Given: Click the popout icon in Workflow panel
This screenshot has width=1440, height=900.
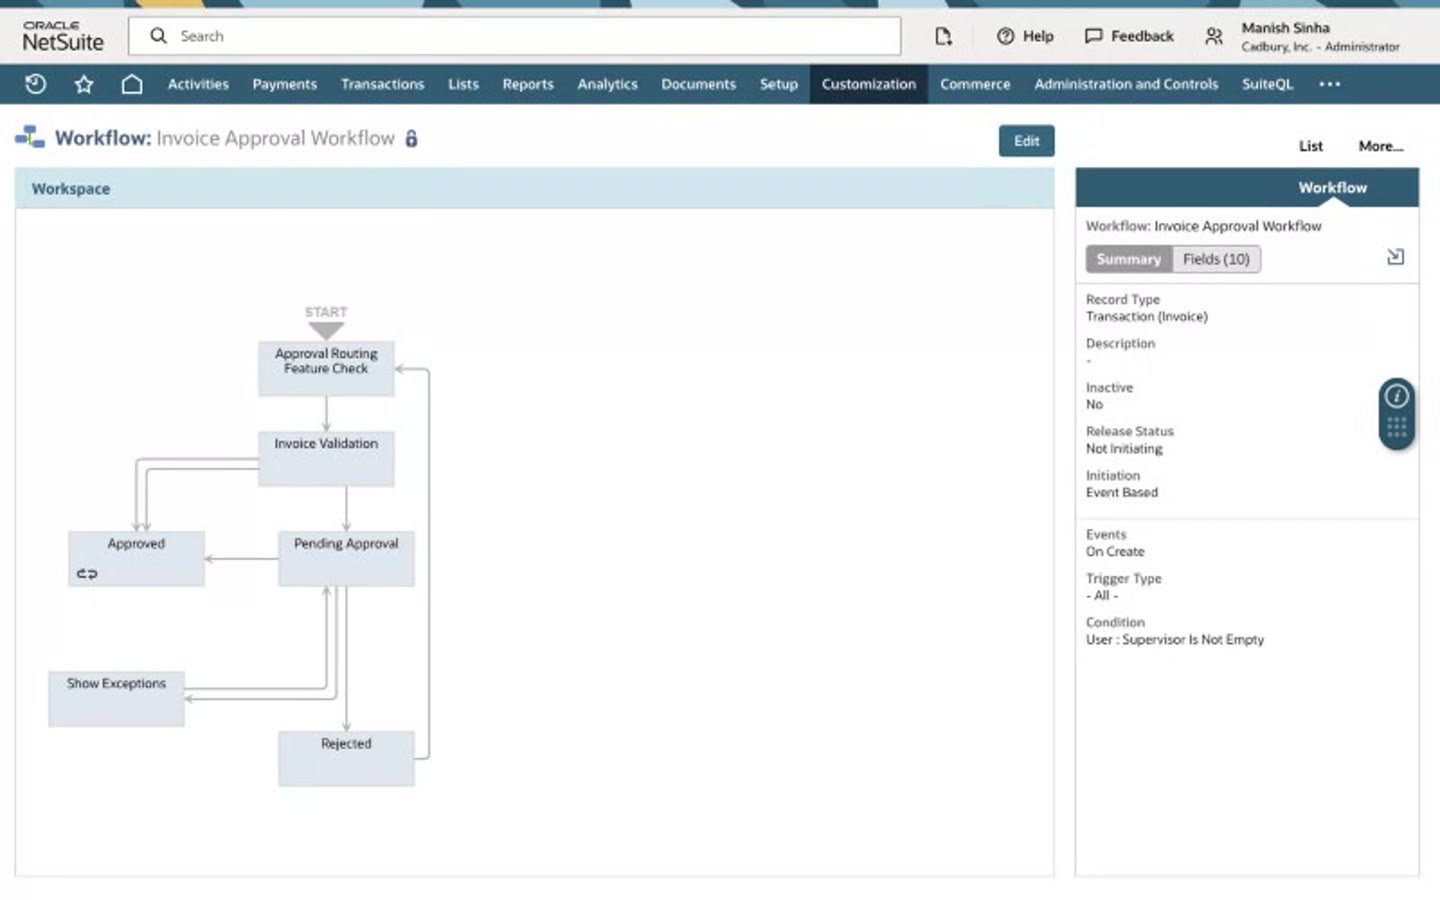Looking at the screenshot, I should tap(1396, 257).
